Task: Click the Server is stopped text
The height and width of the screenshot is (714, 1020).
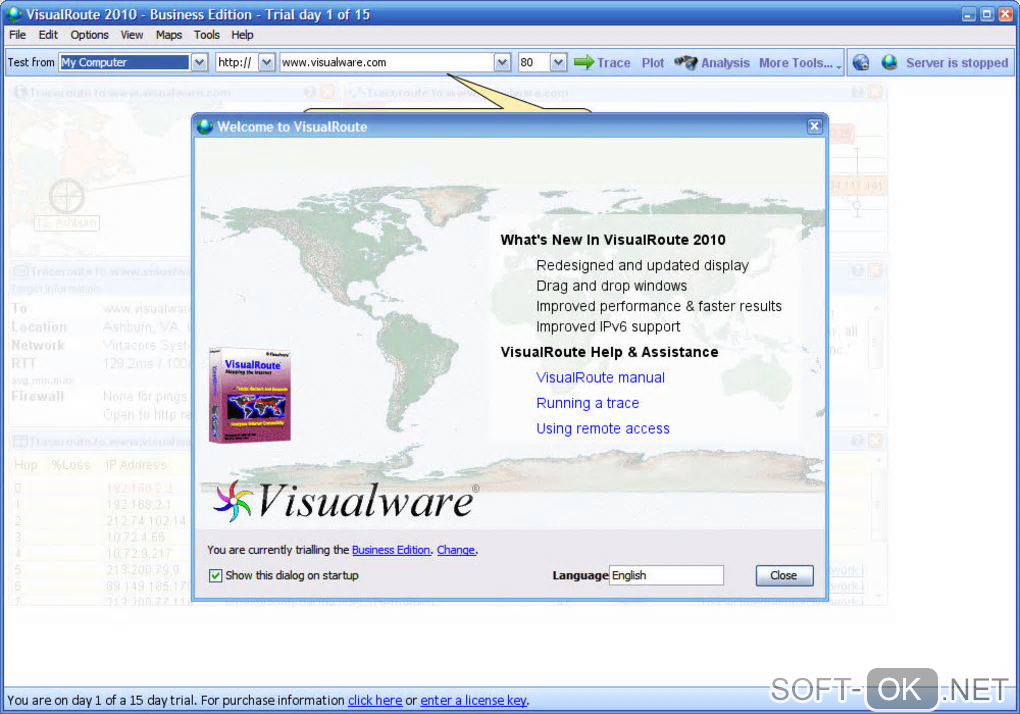Action: click(x=957, y=63)
